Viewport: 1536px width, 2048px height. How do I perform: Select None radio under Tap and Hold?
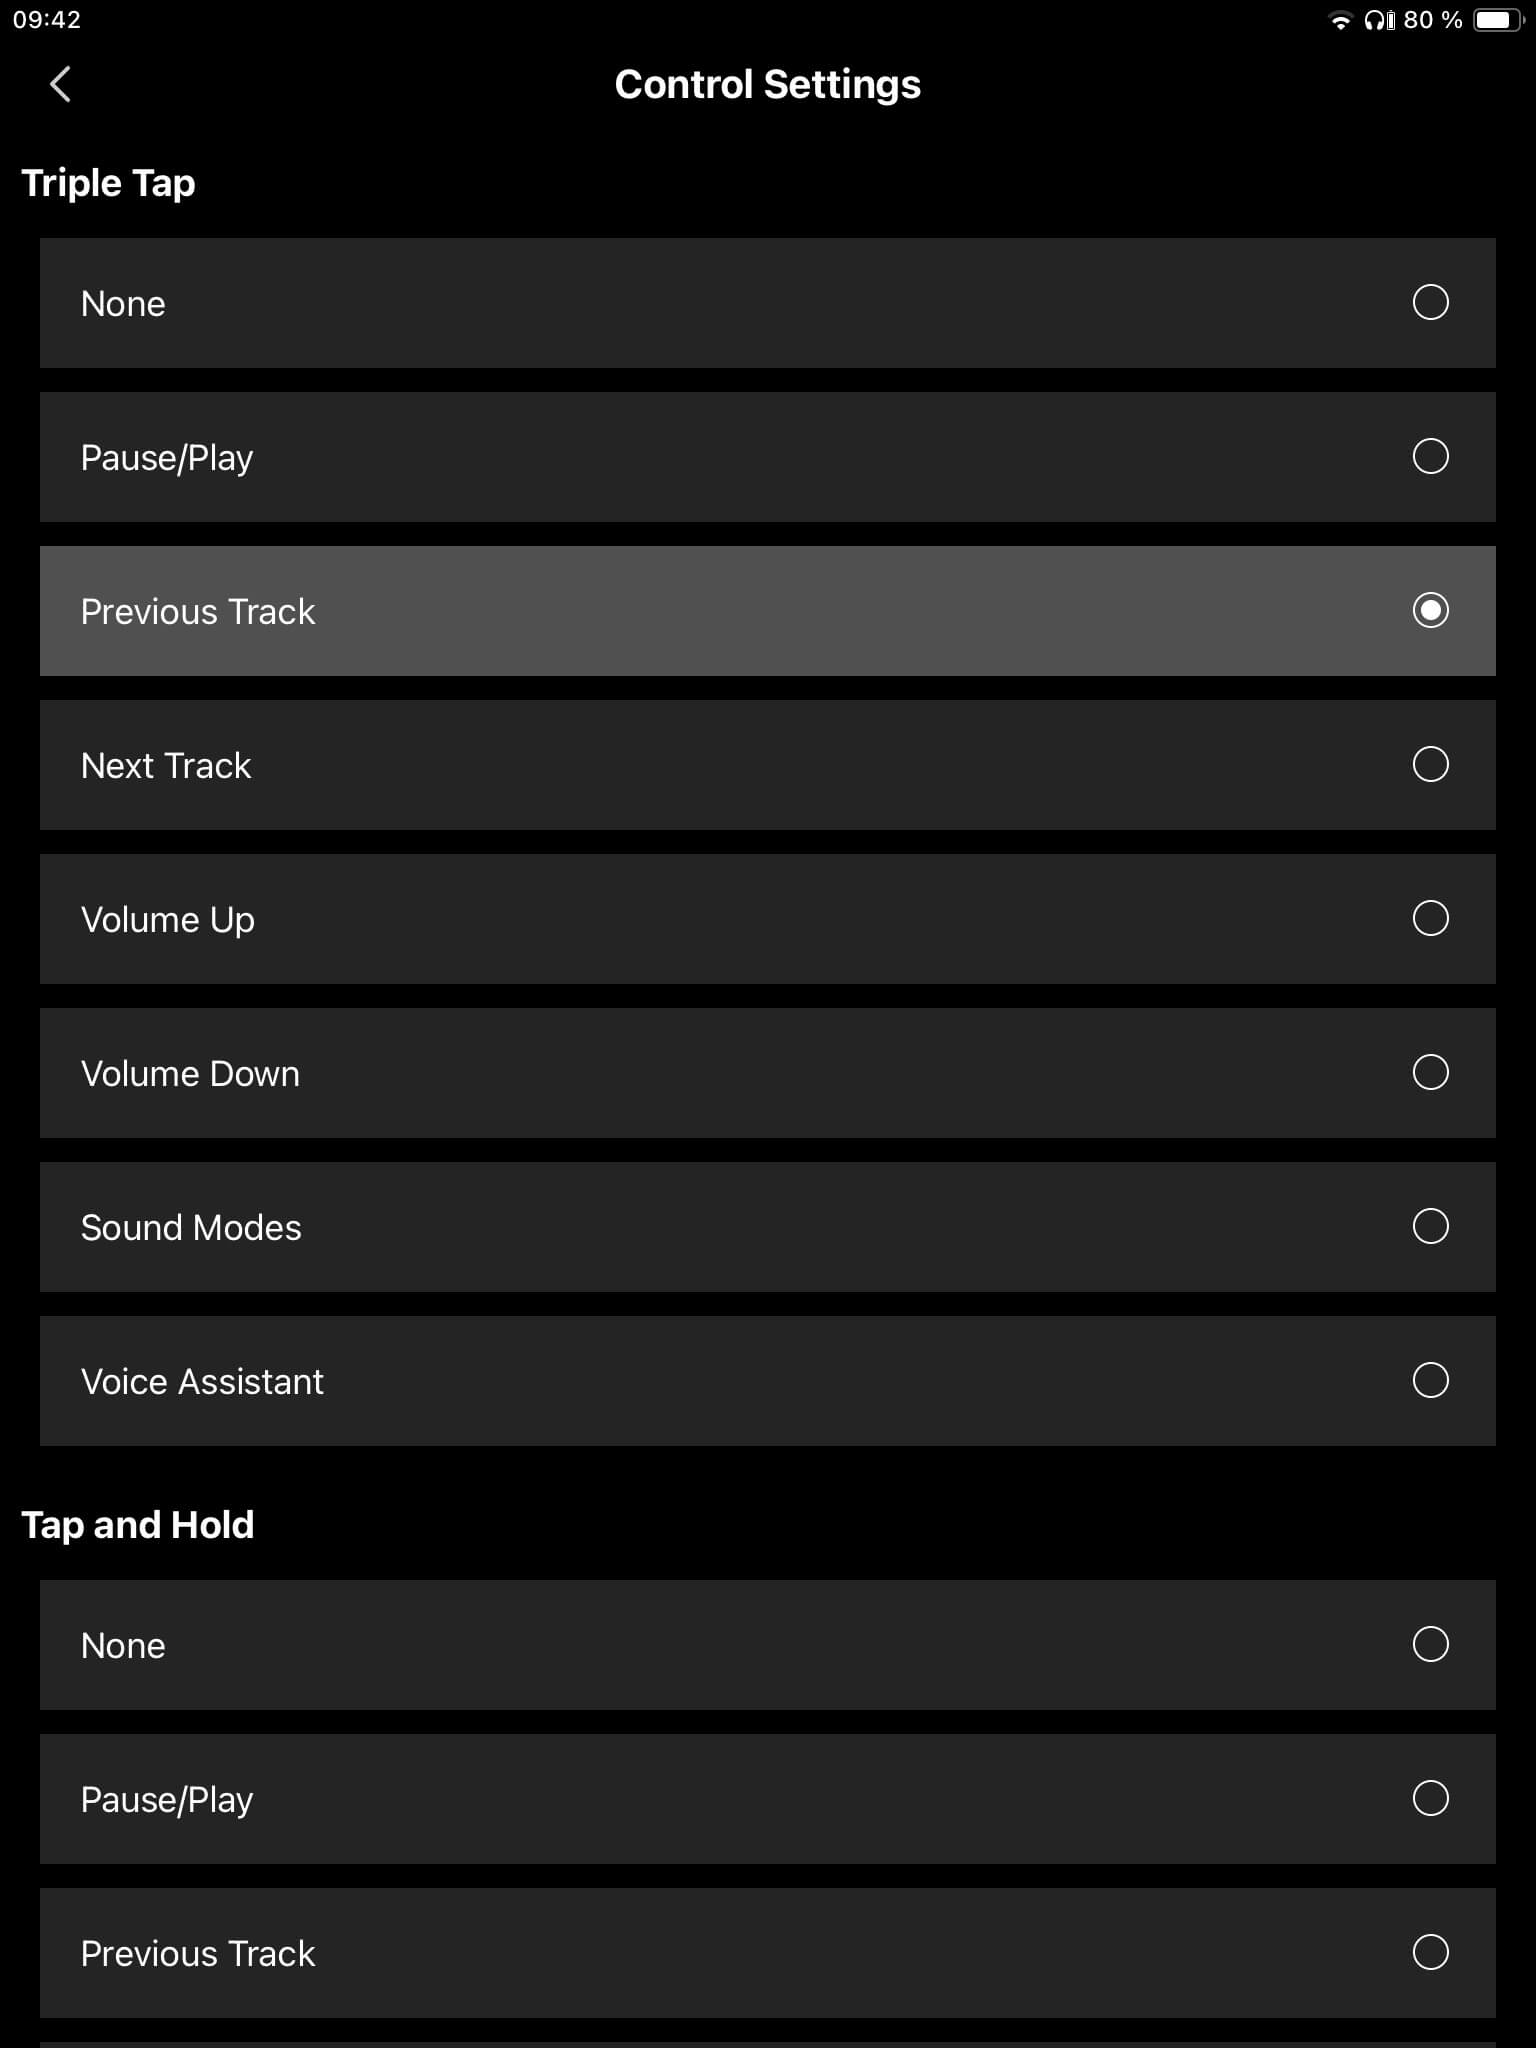[1430, 1644]
